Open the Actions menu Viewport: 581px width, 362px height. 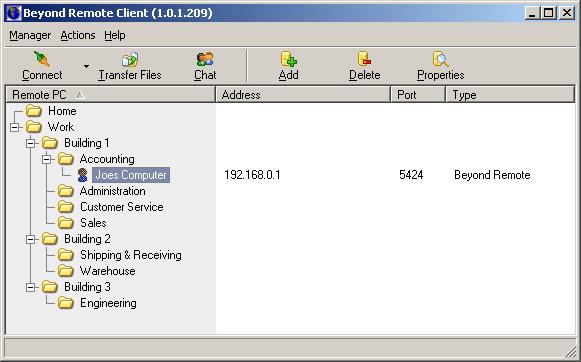tap(78, 35)
